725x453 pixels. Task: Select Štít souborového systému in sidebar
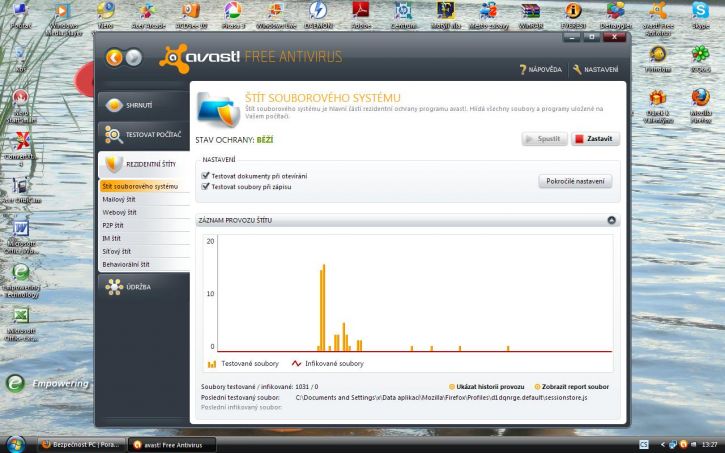[144, 186]
